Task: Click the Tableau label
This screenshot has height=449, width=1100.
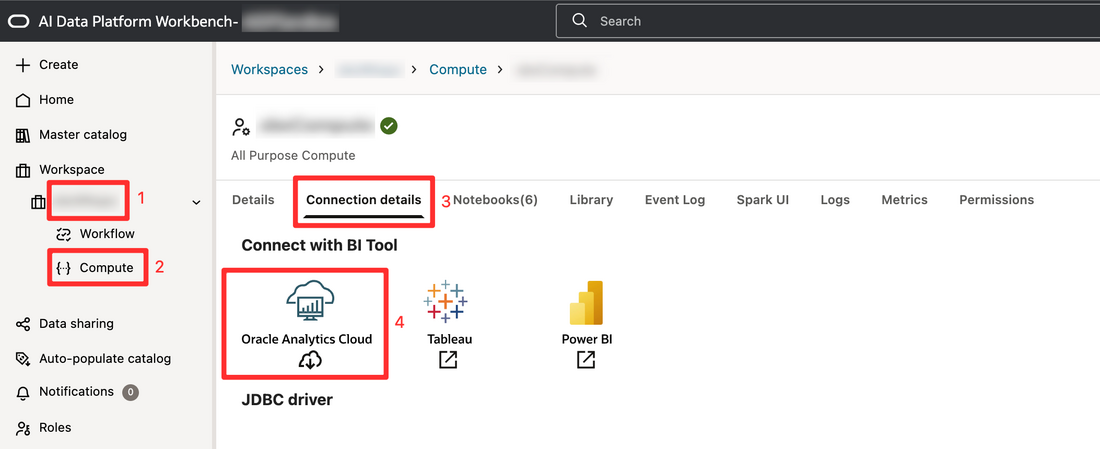Action: pyautogui.click(x=450, y=339)
